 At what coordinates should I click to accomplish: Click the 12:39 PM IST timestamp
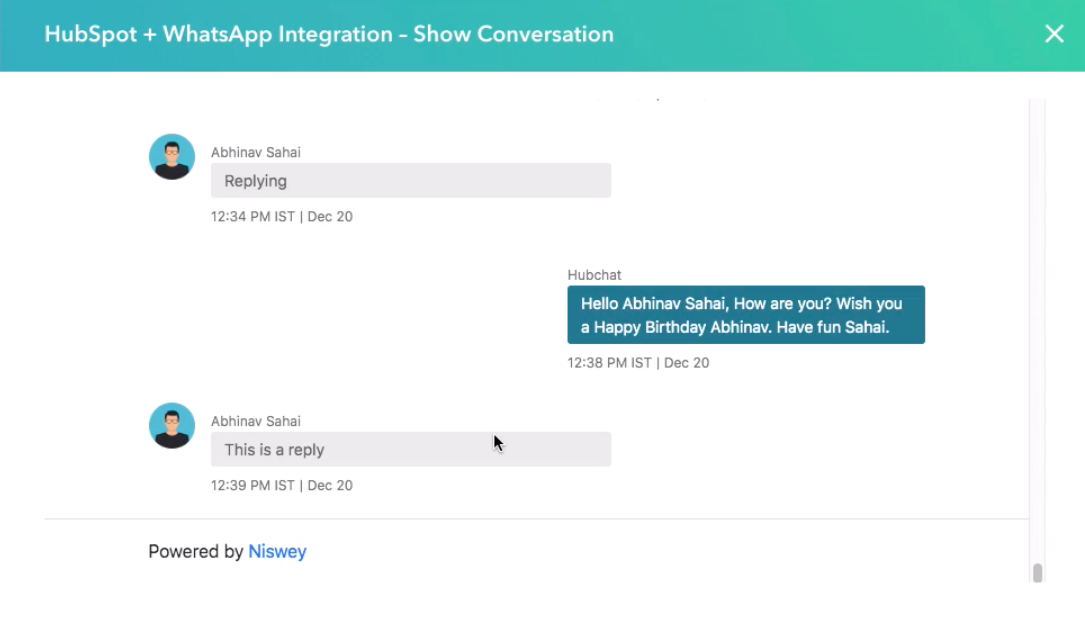pyautogui.click(x=282, y=485)
